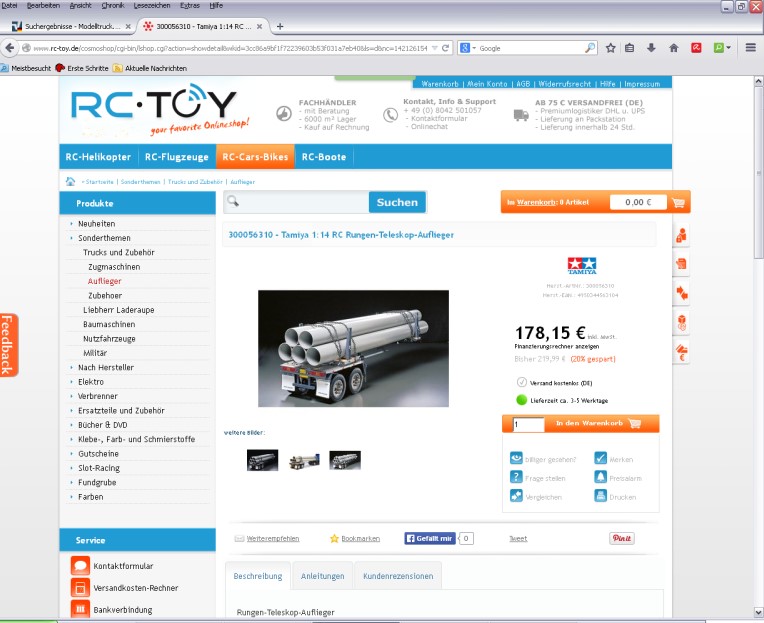764x623 pixels.
Task: Select the second product thumbnail image
Action: point(304,460)
